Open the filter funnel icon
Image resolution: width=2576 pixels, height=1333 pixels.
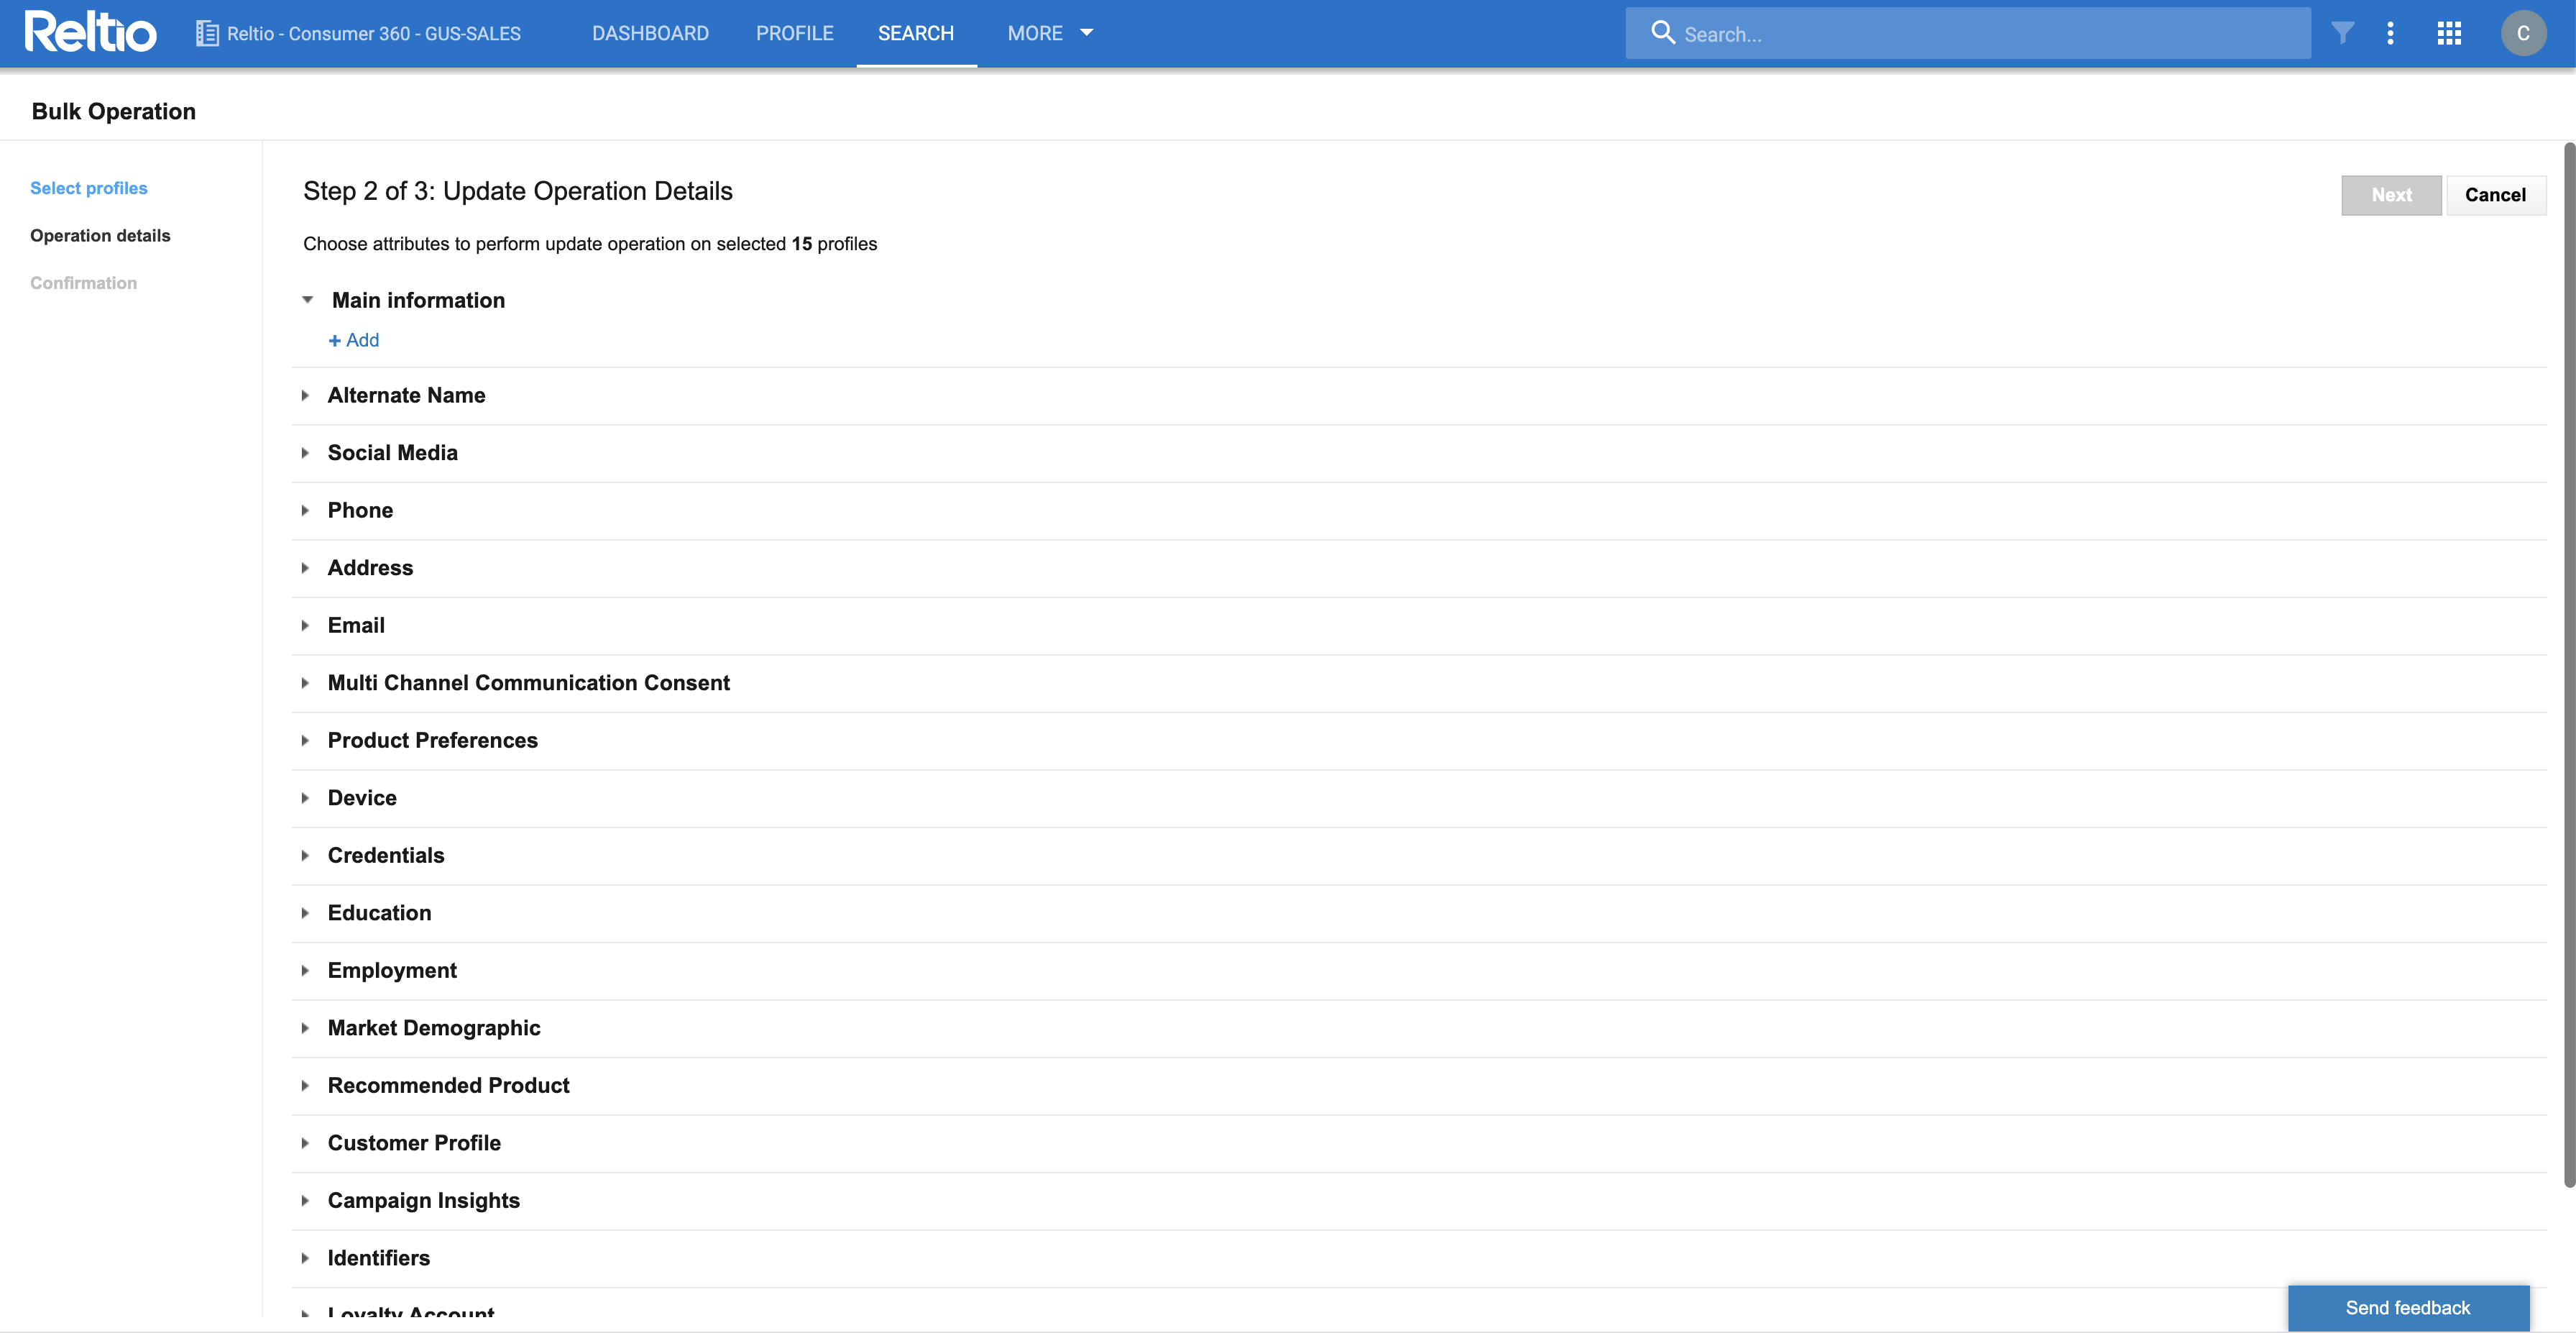2342,33
